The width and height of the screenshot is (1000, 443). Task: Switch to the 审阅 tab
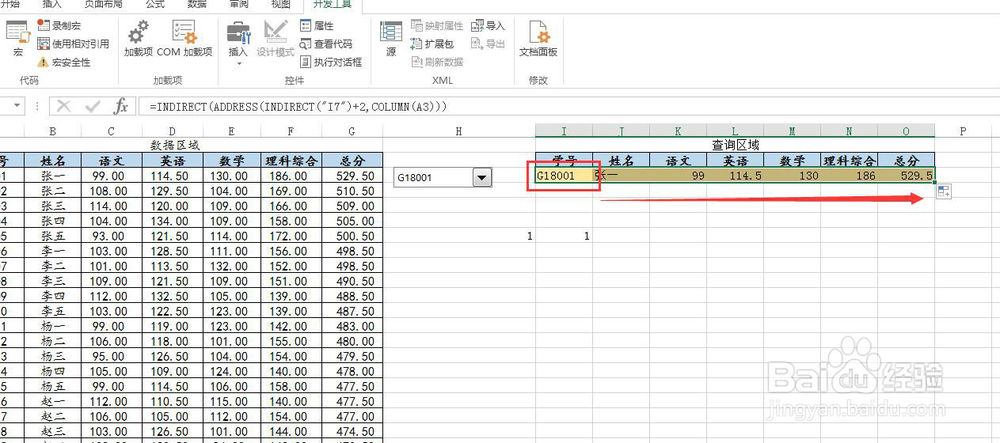(239, 4)
